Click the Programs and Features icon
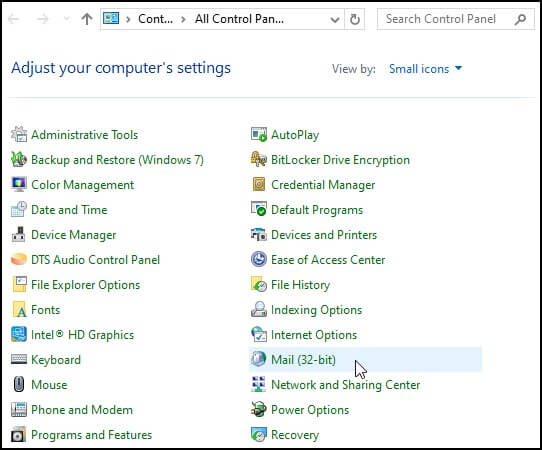 pyautogui.click(x=19, y=435)
